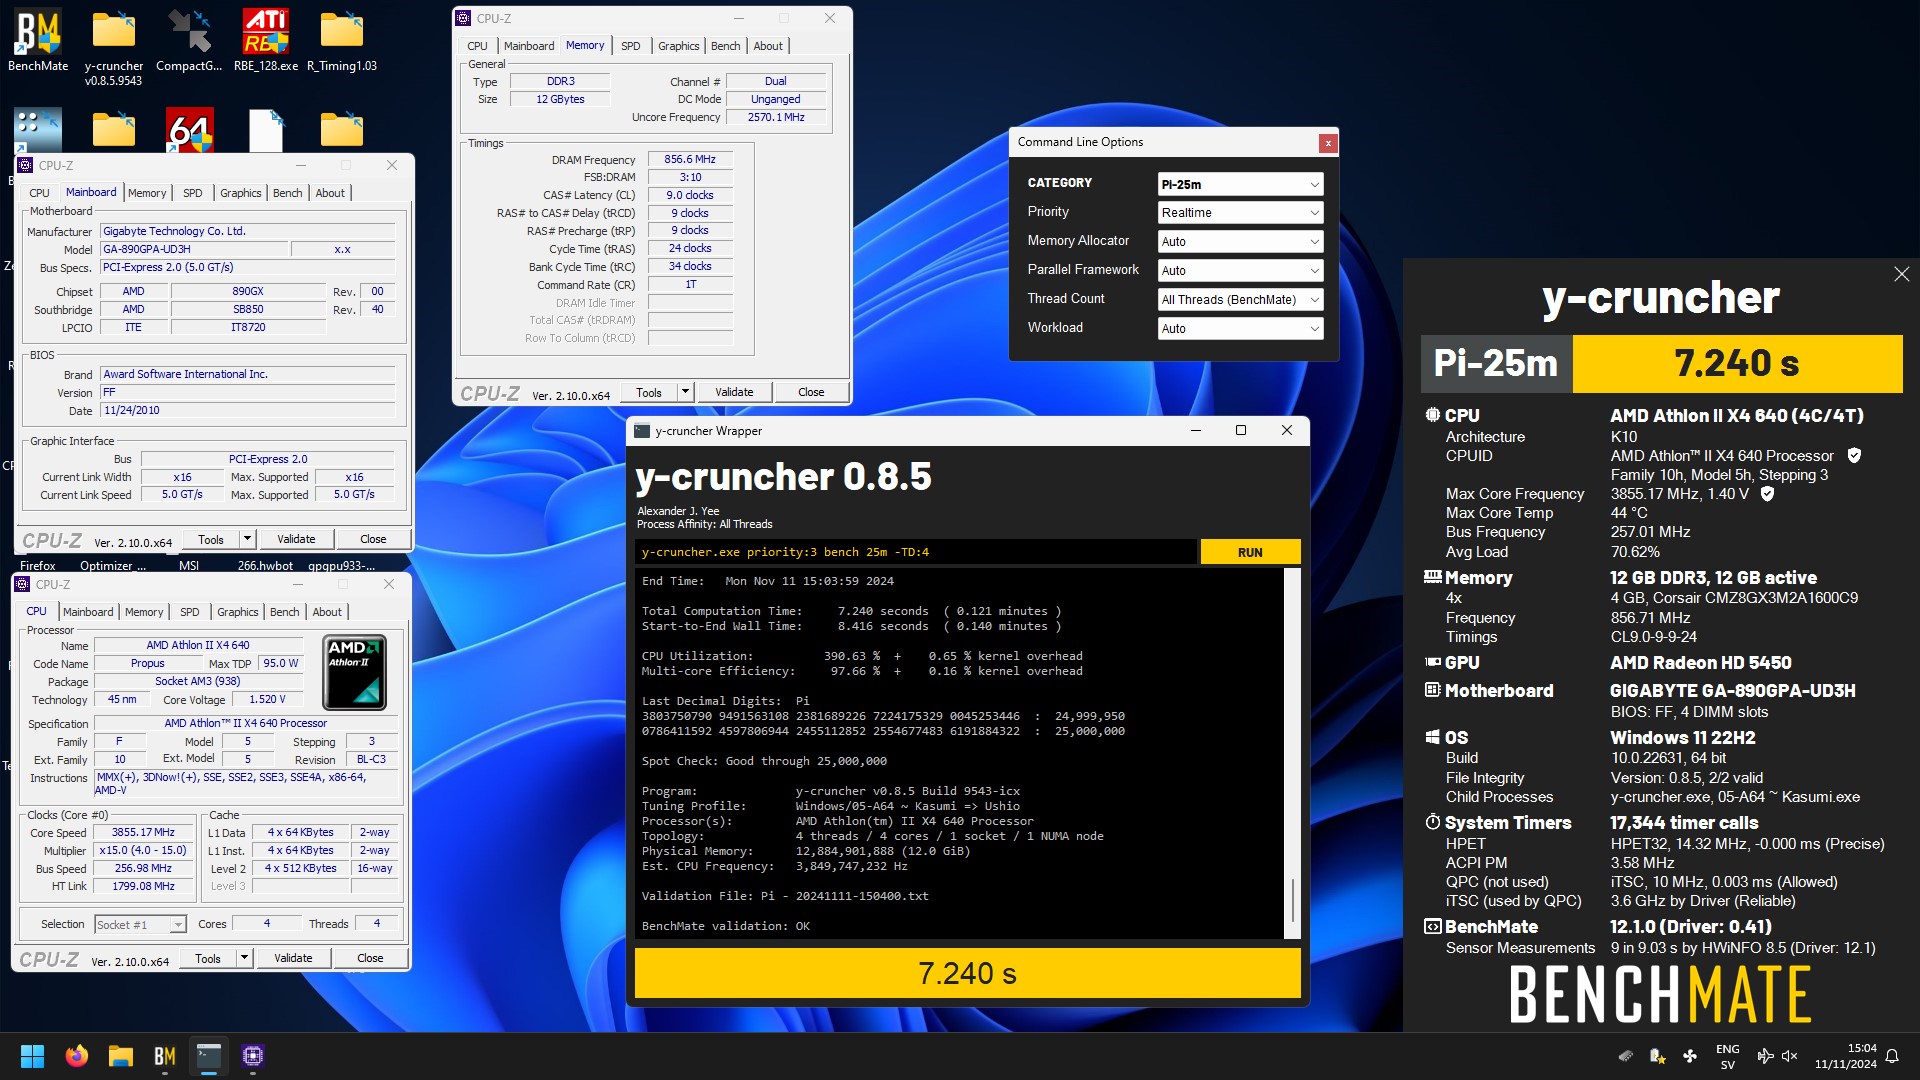The image size is (1920, 1080).
Task: Click the y-cruncher.exe command line field
Action: point(916,552)
